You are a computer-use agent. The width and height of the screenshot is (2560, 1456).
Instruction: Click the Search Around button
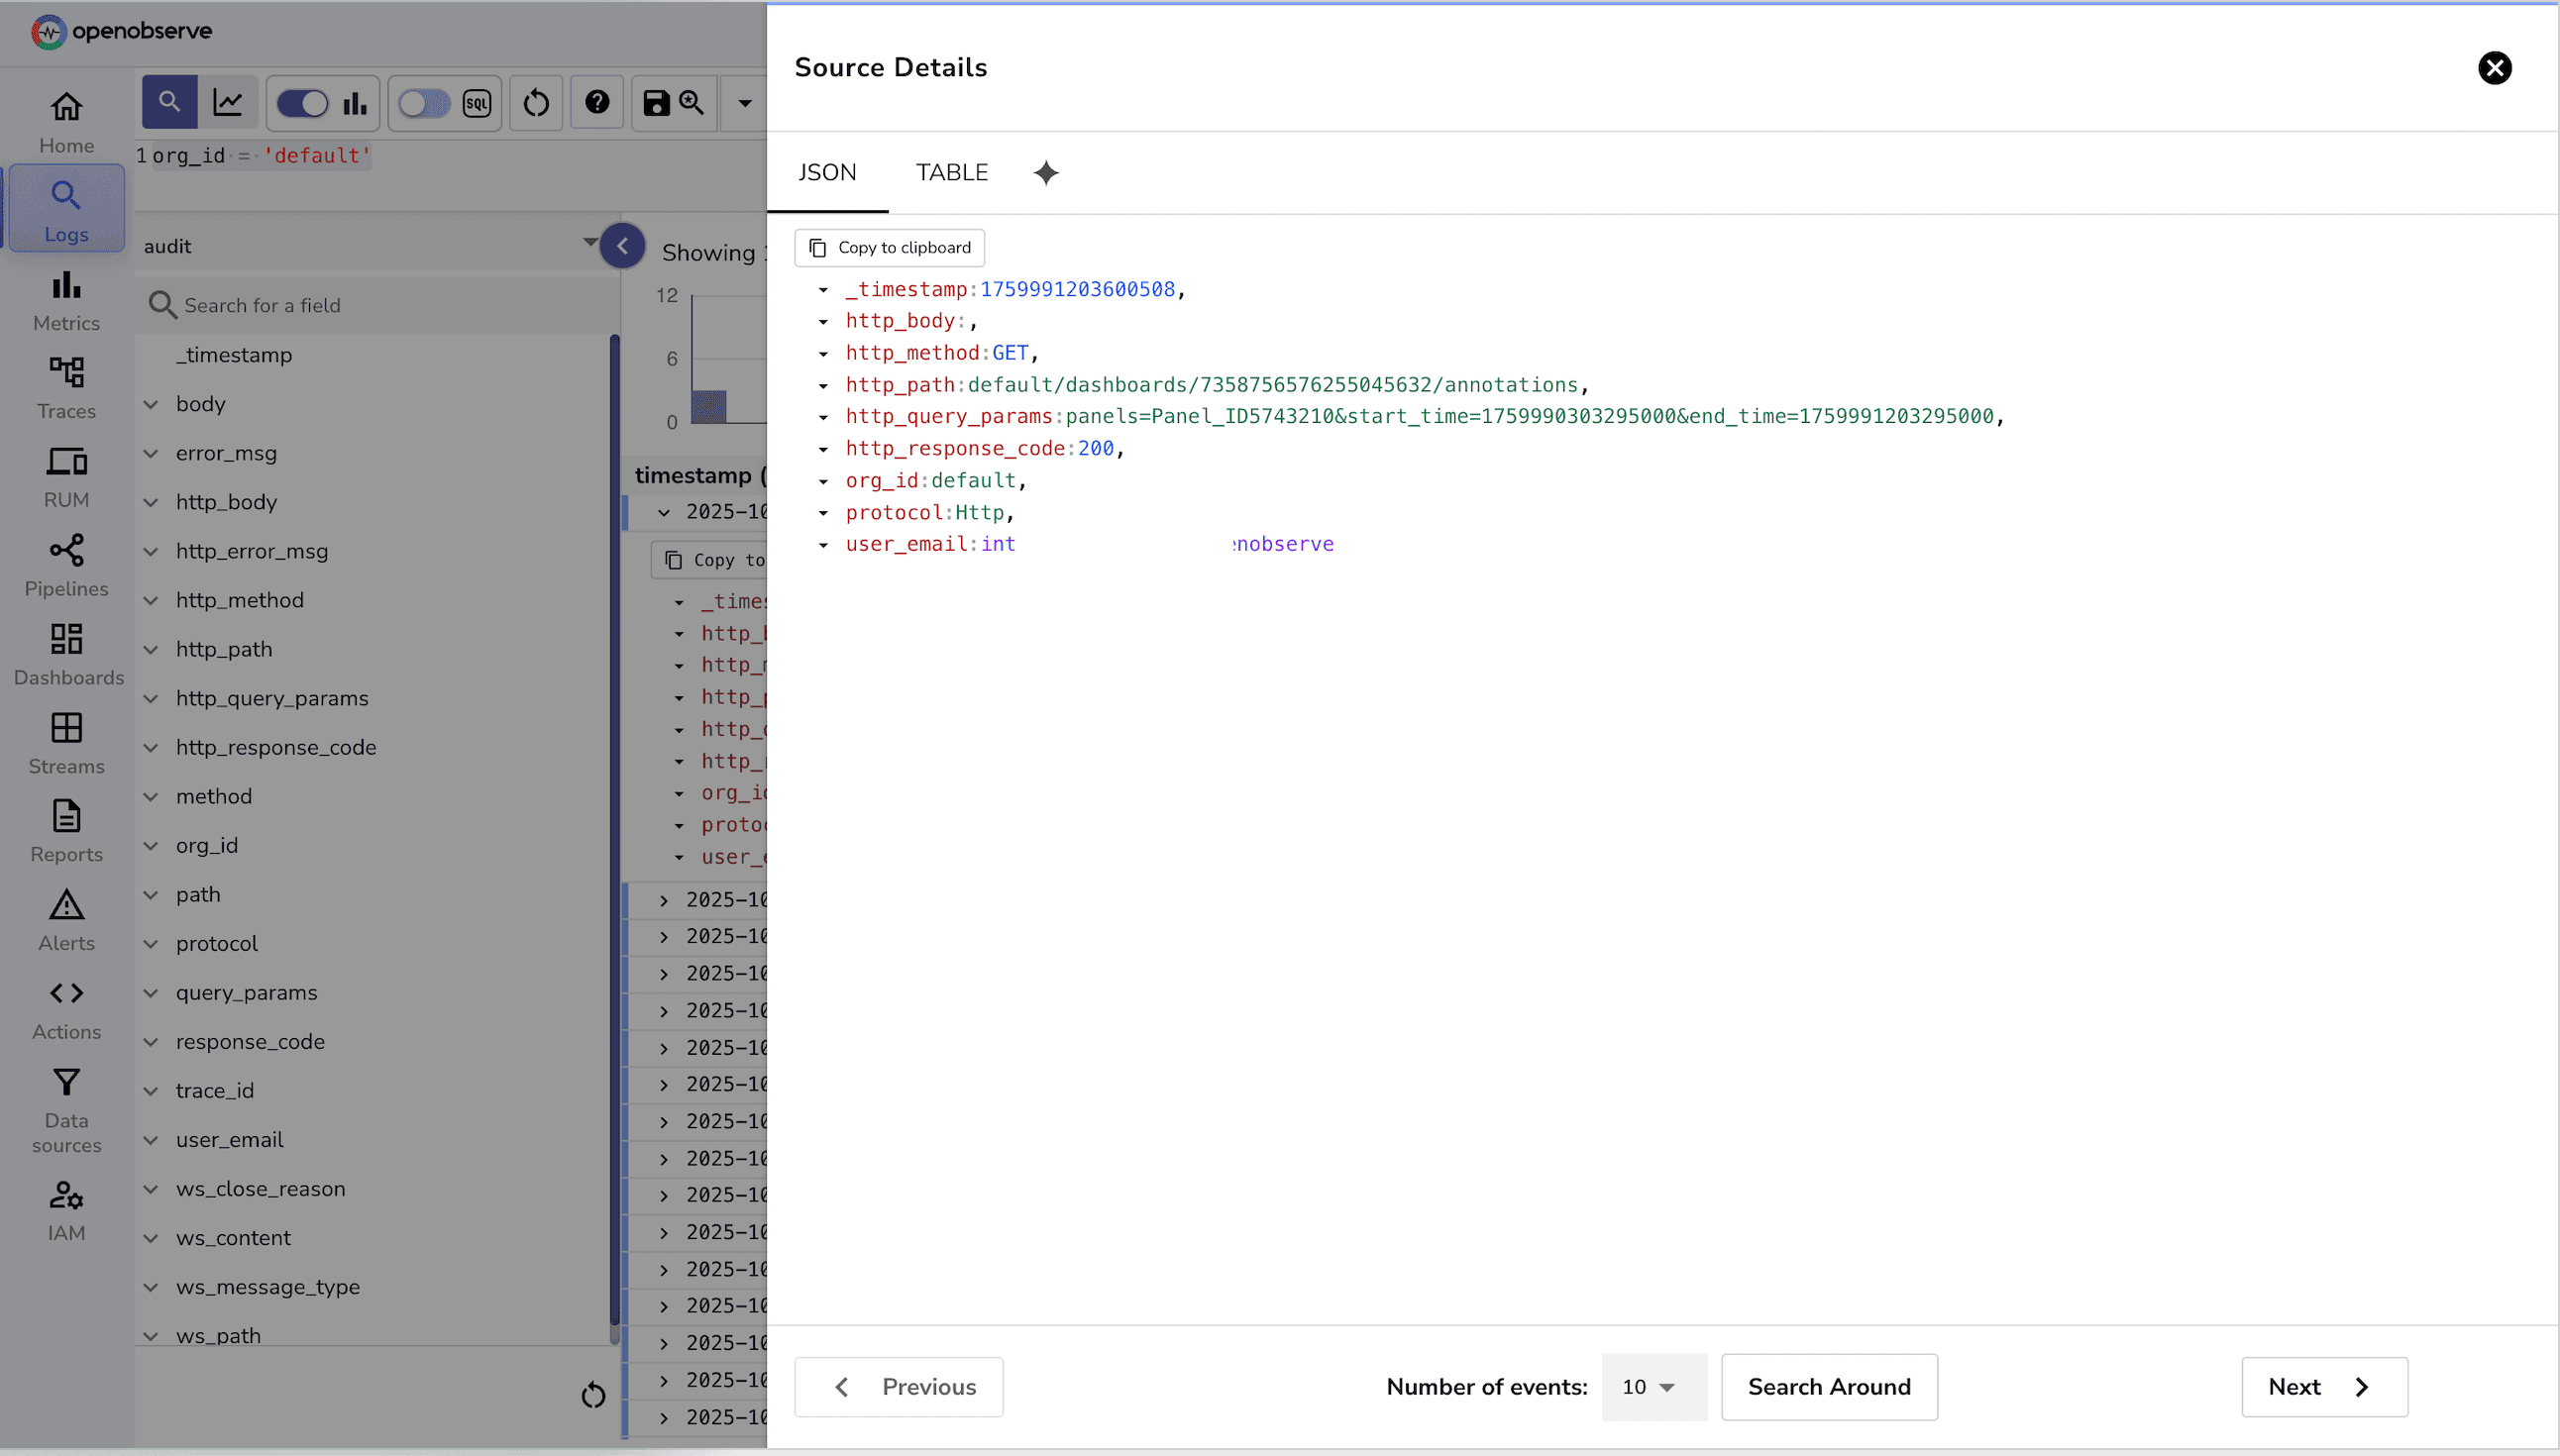(1828, 1387)
